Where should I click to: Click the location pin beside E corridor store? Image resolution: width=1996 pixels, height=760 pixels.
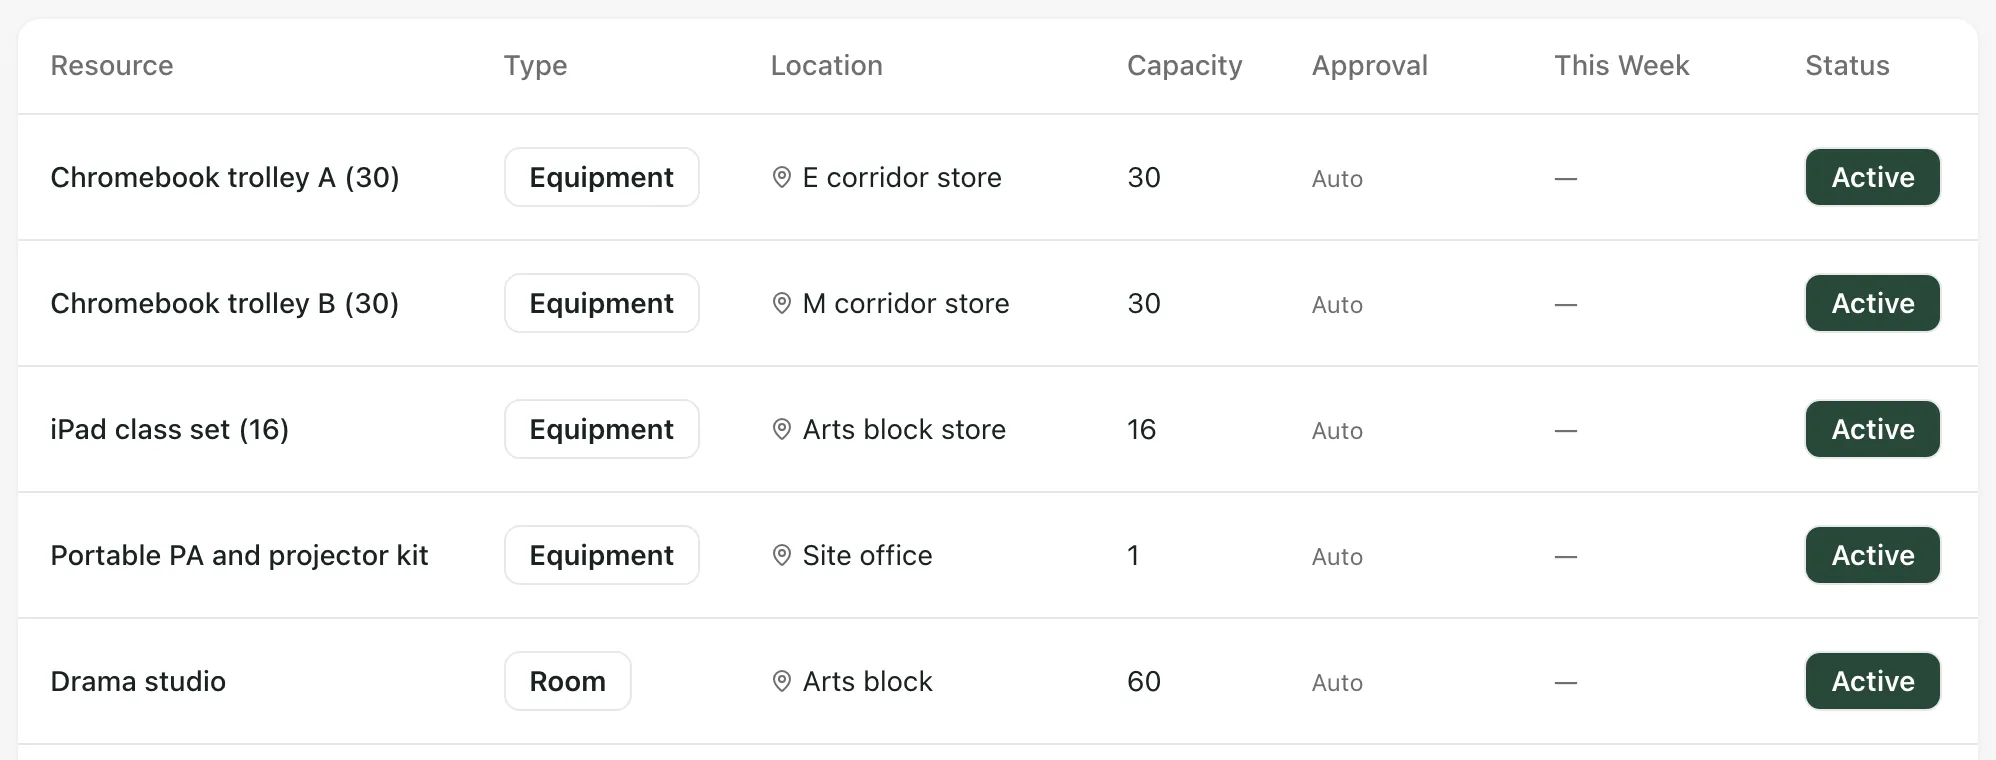782,178
